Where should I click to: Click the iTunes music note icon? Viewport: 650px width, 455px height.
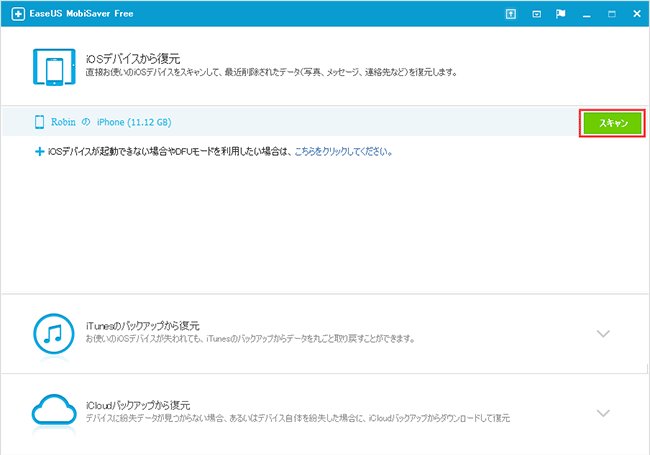click(54, 334)
